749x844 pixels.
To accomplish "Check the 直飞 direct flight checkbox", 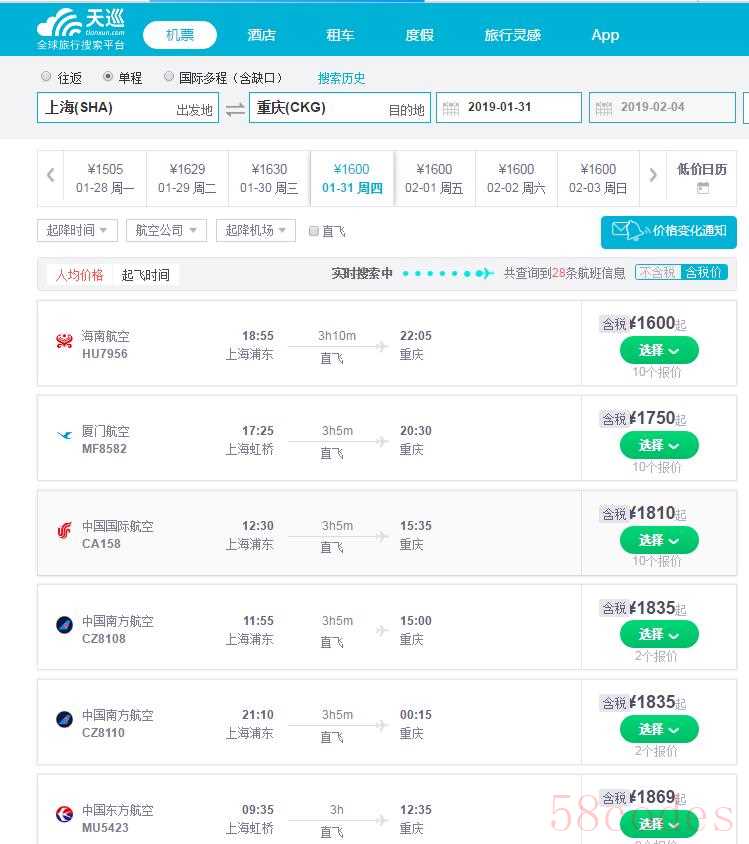I will tap(314, 231).
